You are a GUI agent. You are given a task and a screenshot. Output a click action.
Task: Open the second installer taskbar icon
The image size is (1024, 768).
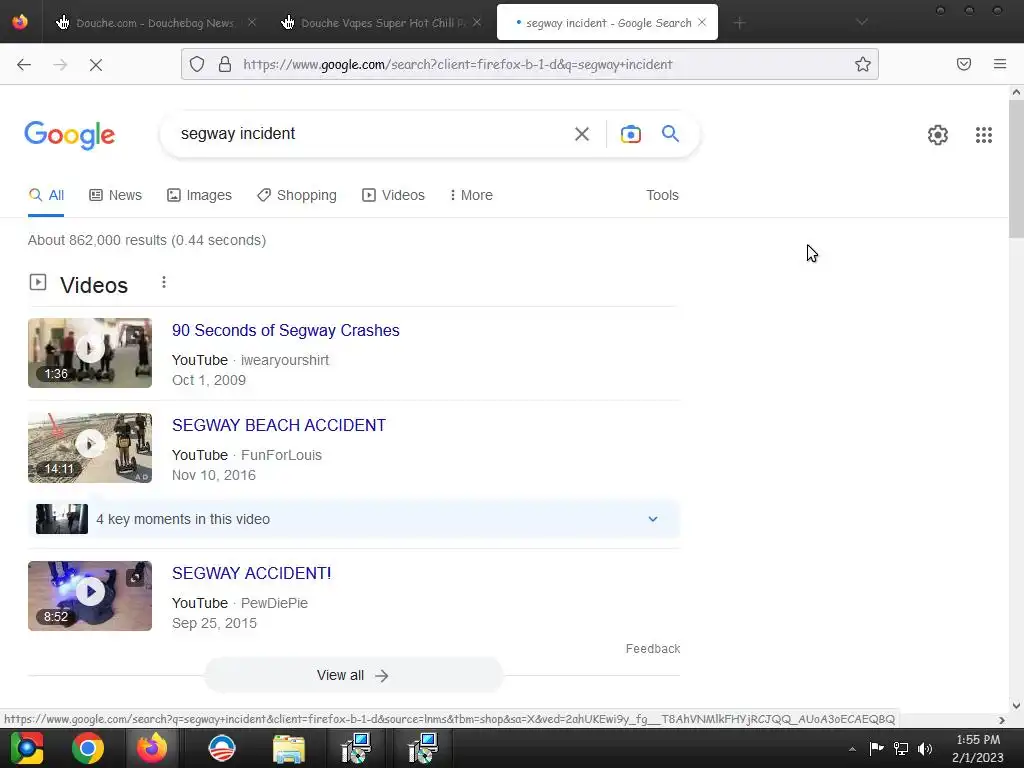click(423, 748)
